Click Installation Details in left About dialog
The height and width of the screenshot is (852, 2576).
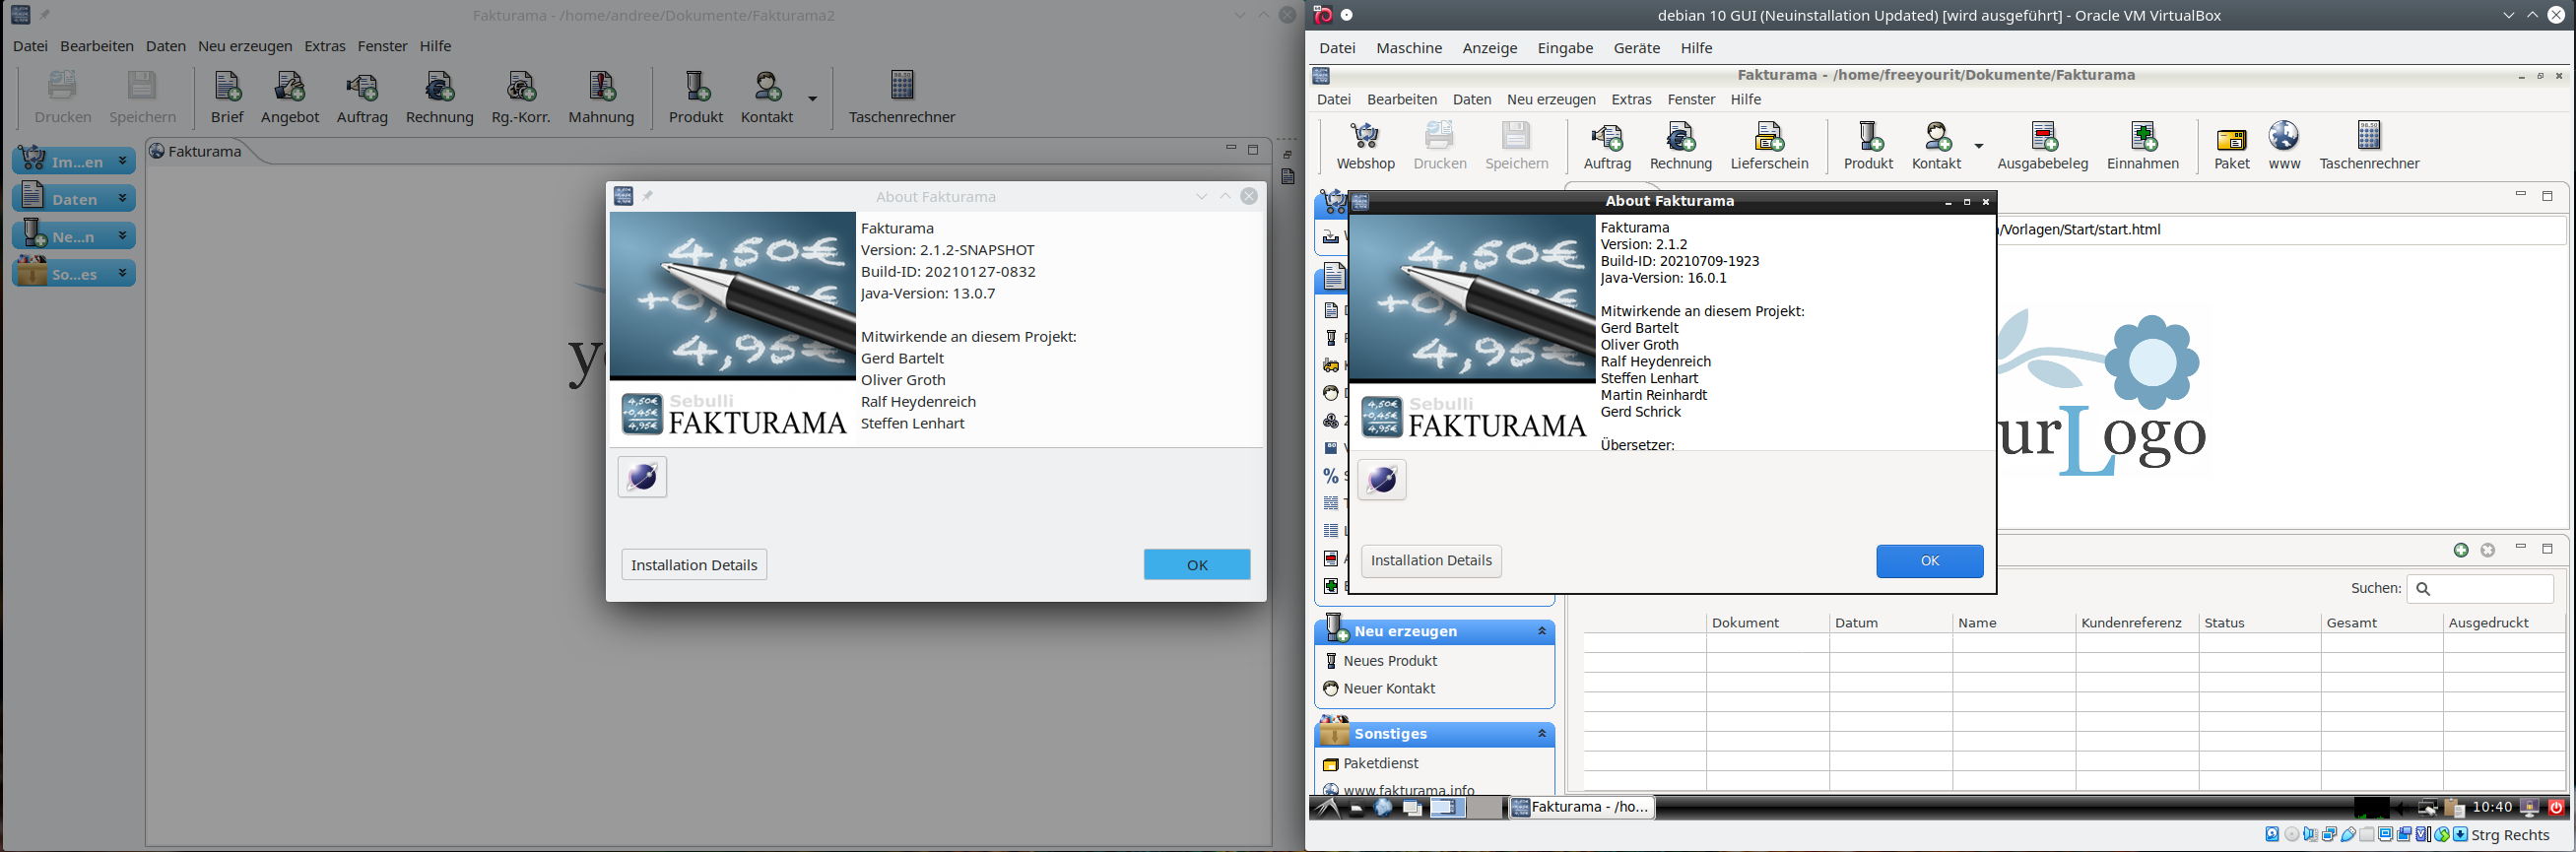pos(694,565)
